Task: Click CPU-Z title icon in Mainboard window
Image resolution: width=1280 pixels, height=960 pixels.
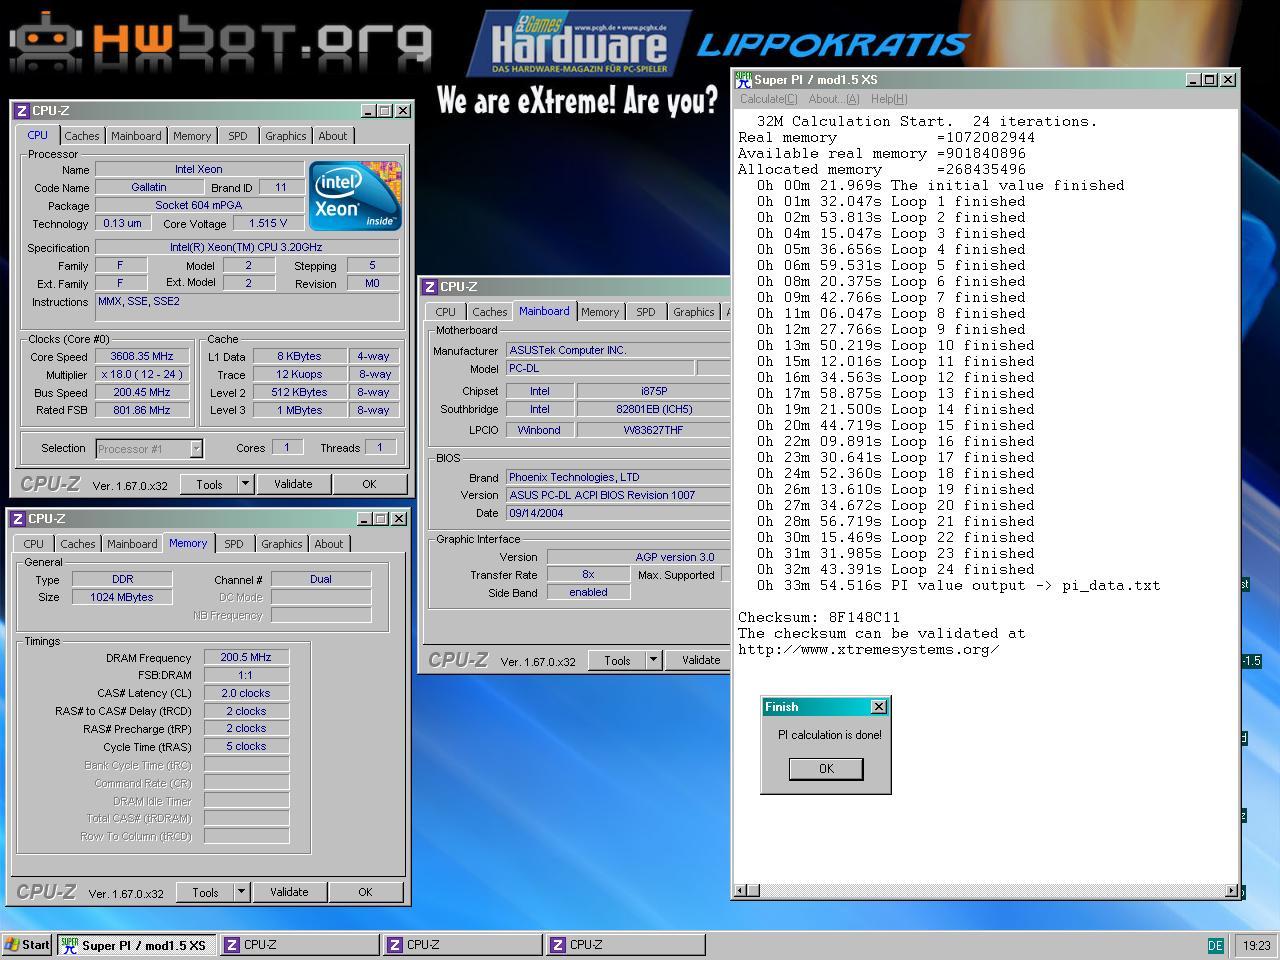Action: (429, 287)
